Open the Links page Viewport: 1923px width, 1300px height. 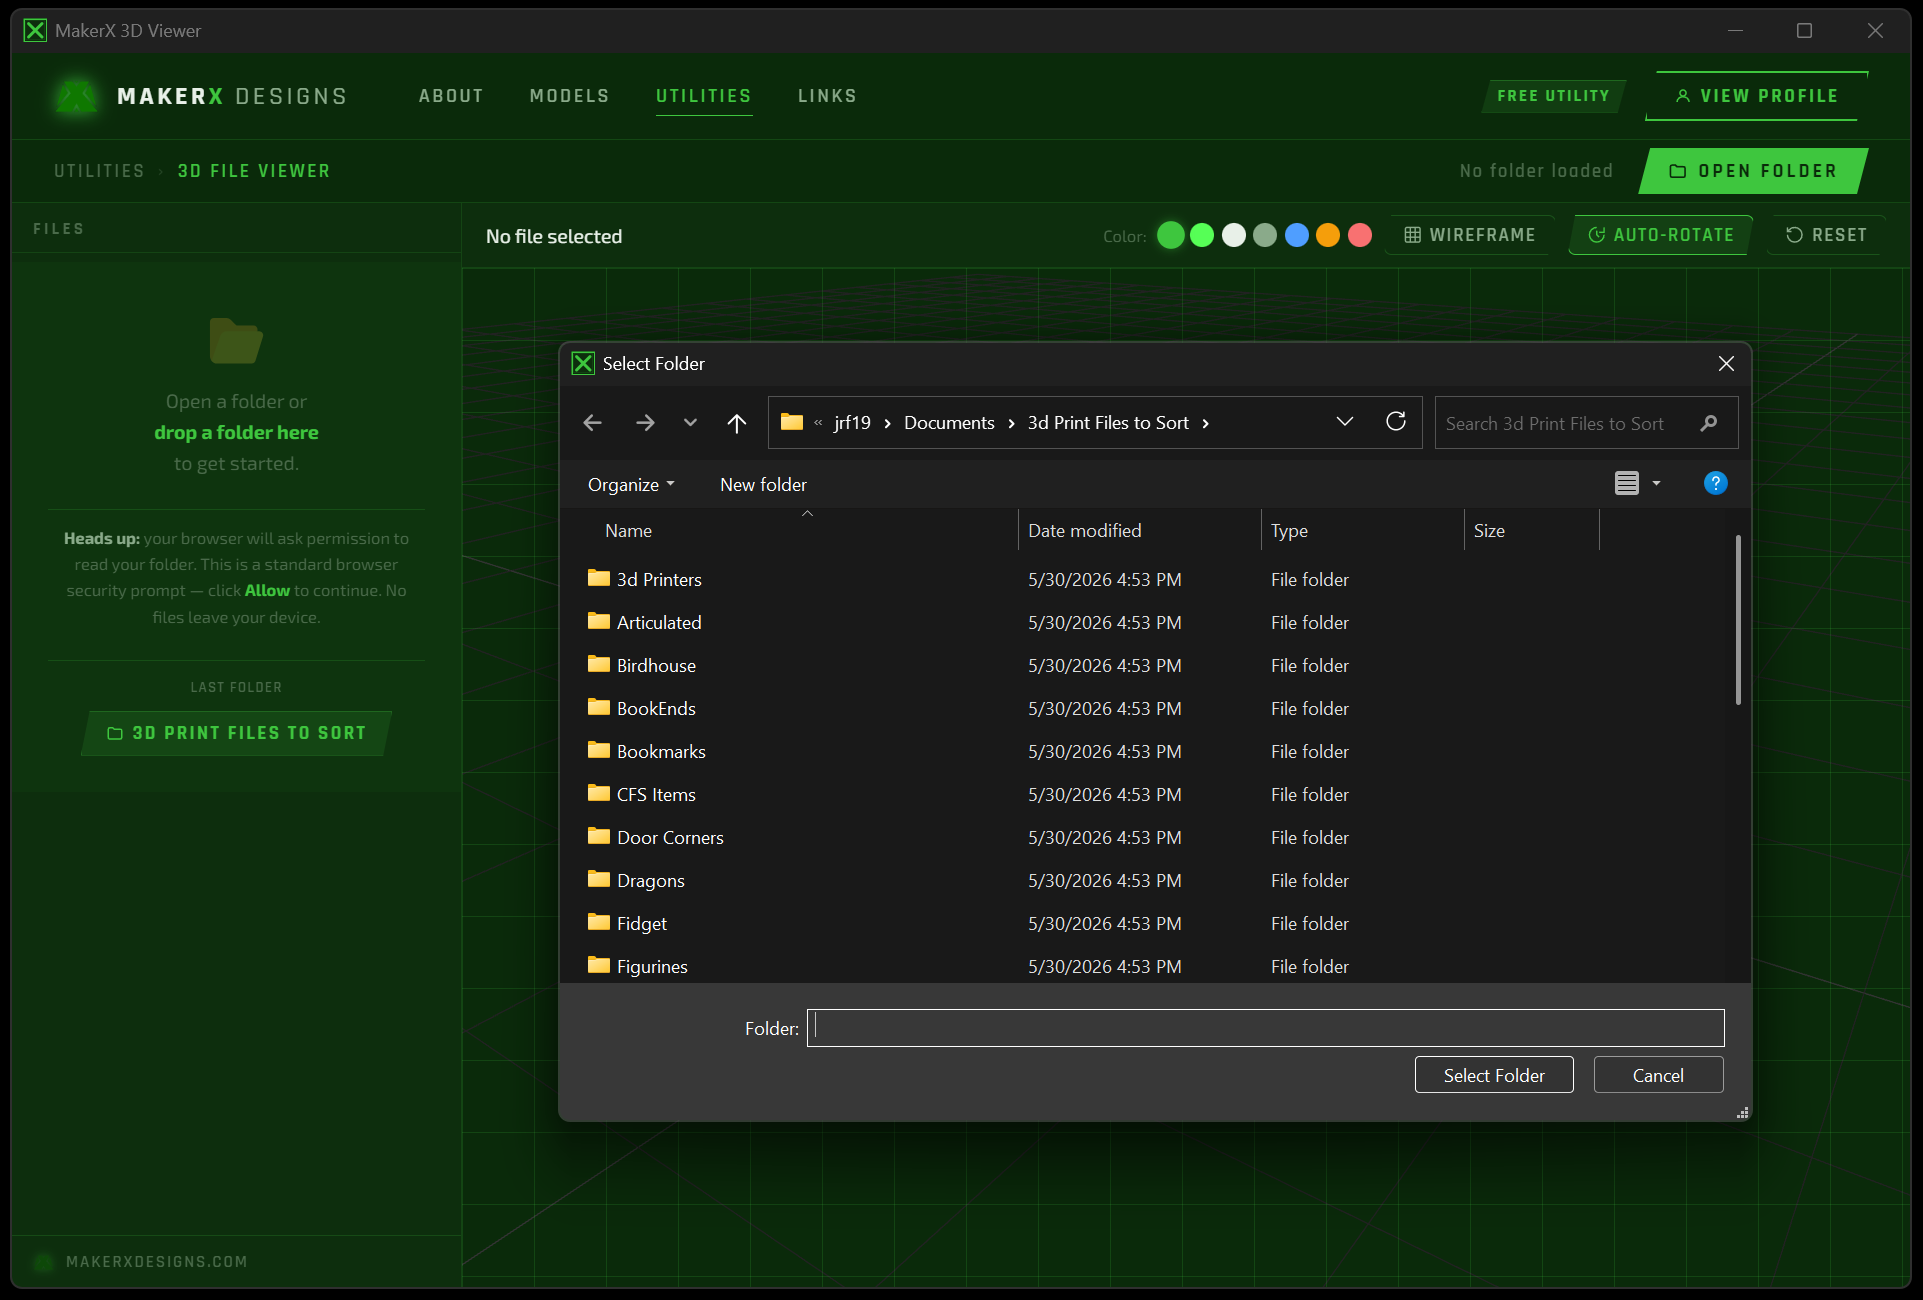point(827,96)
